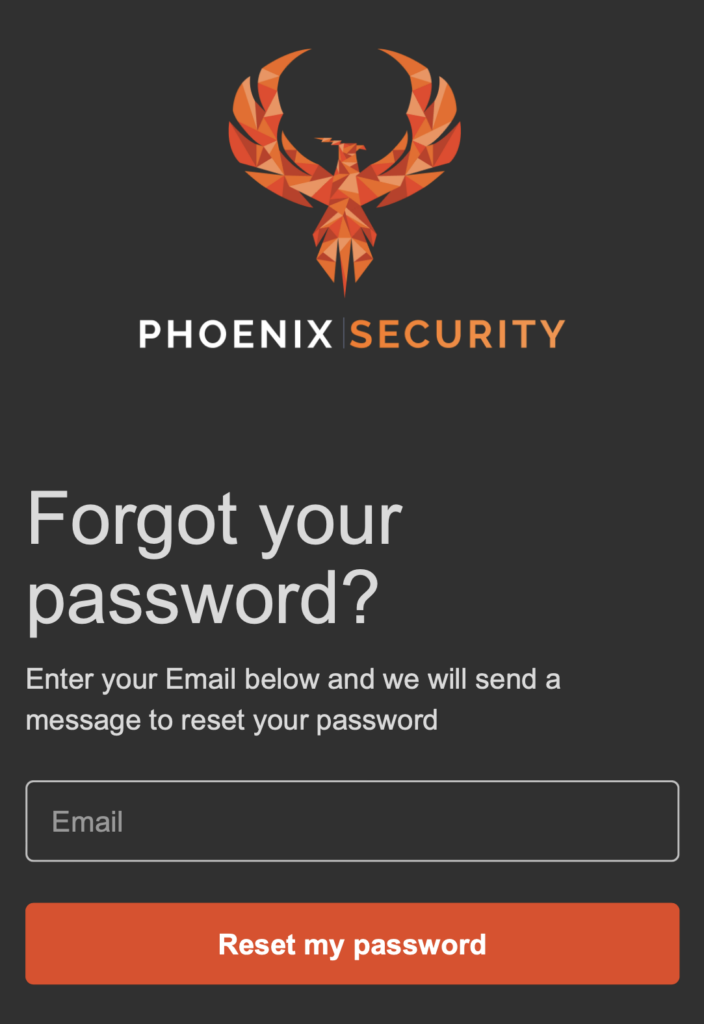Click the Forgot your password heading

pos(214,560)
